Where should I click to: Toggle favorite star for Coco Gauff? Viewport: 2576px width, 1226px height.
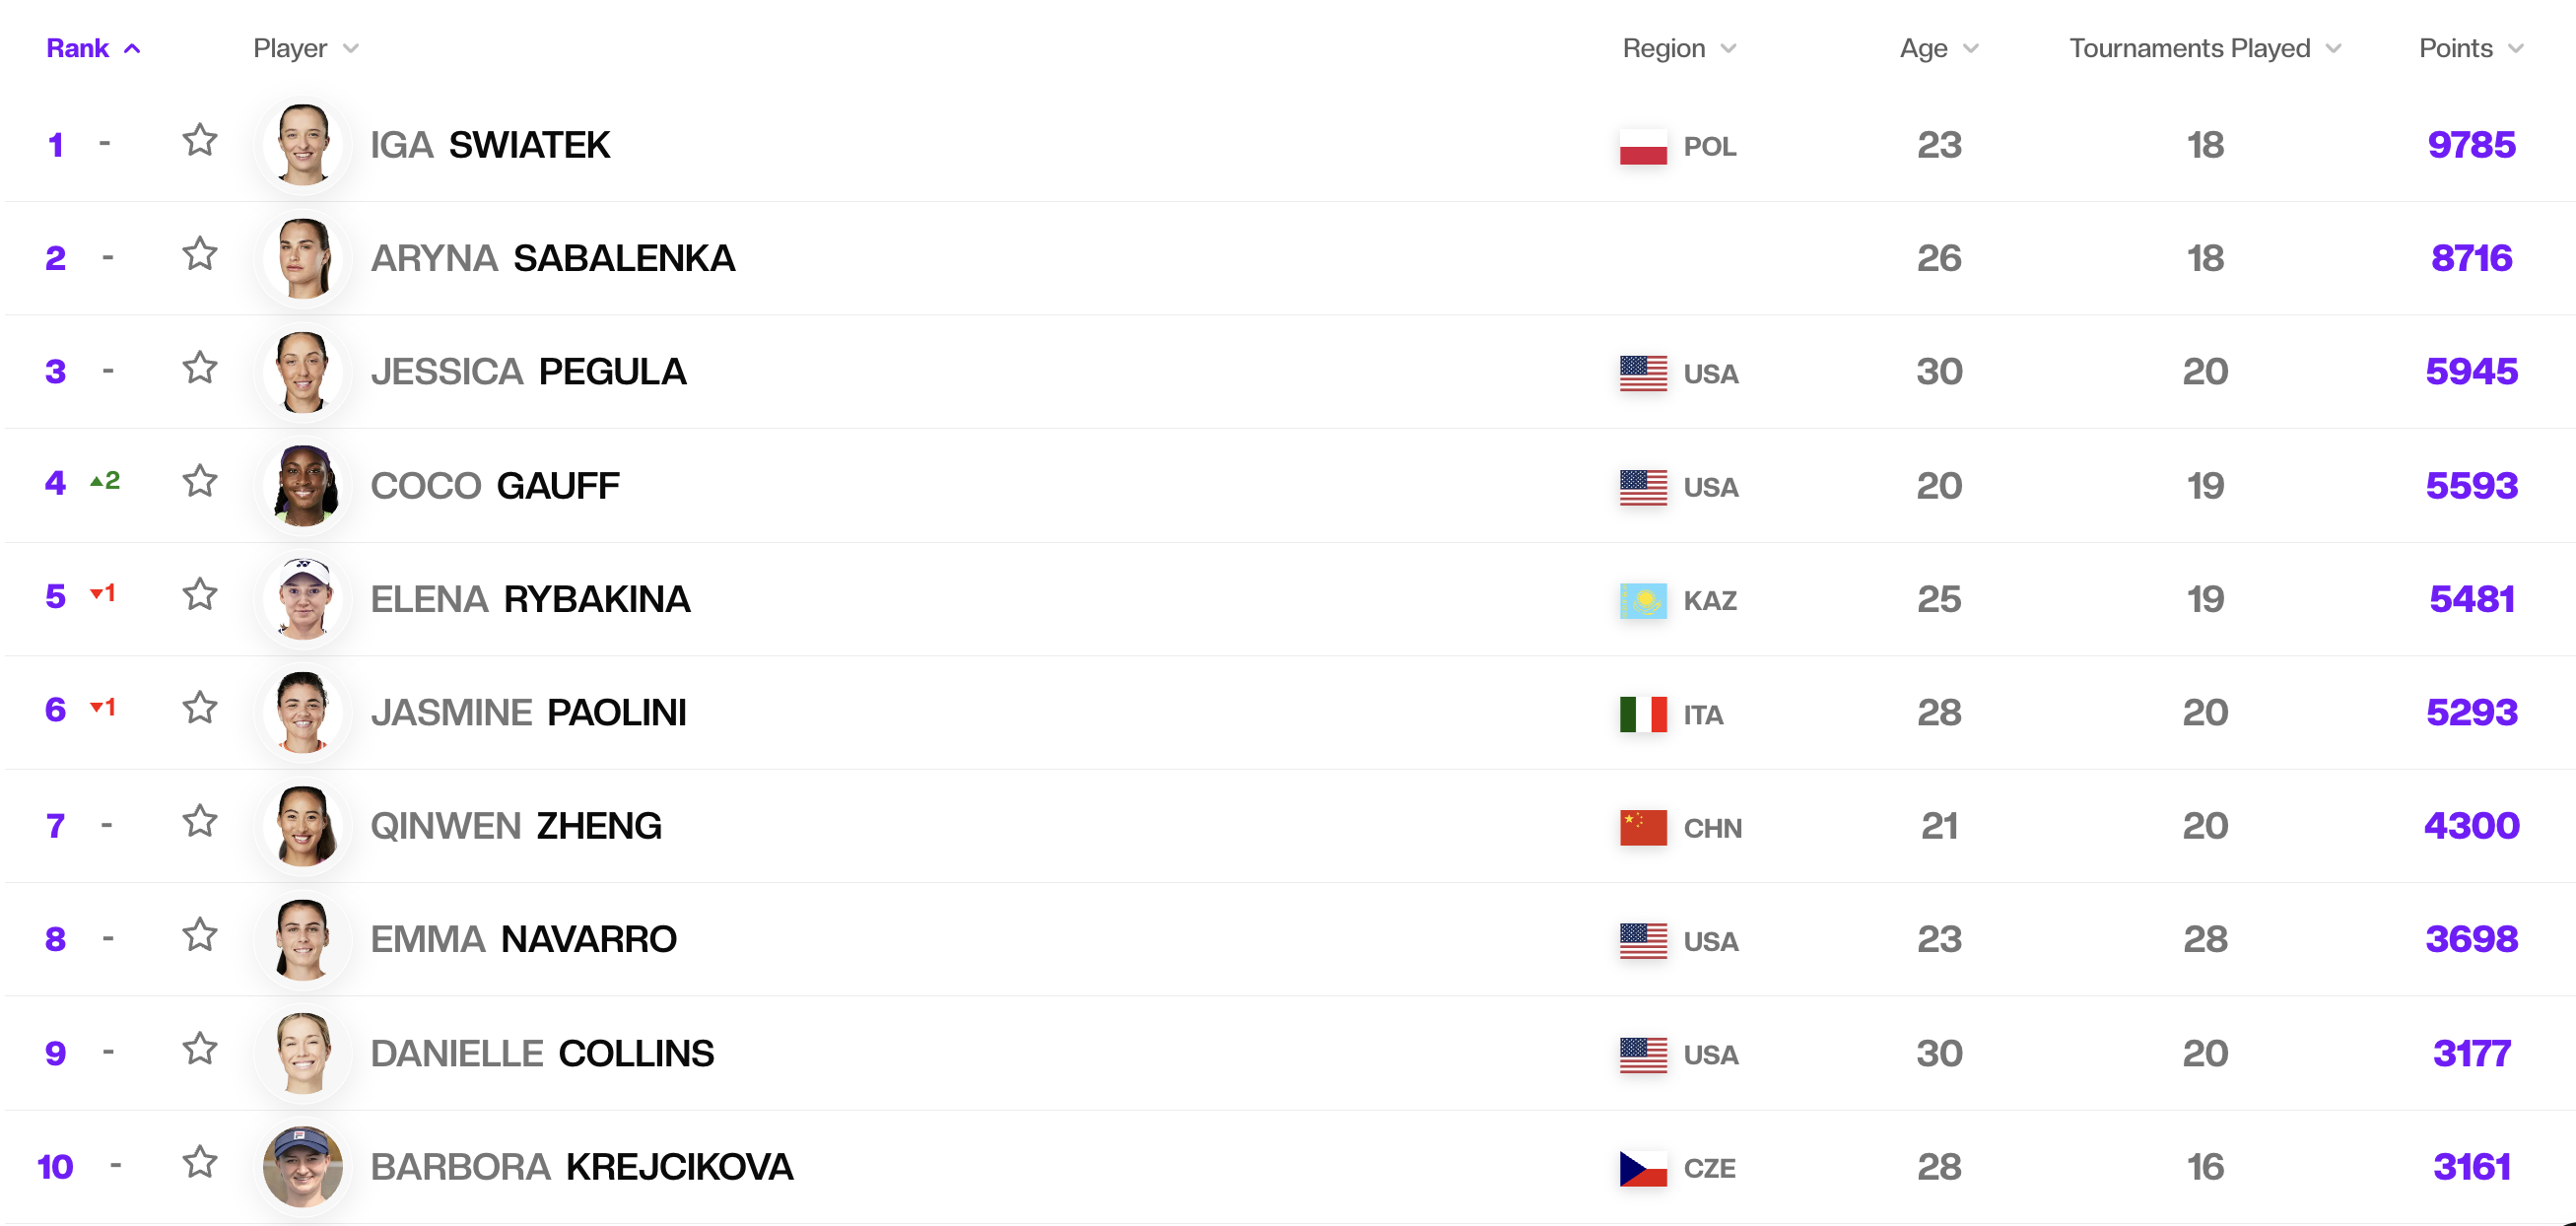coord(200,481)
